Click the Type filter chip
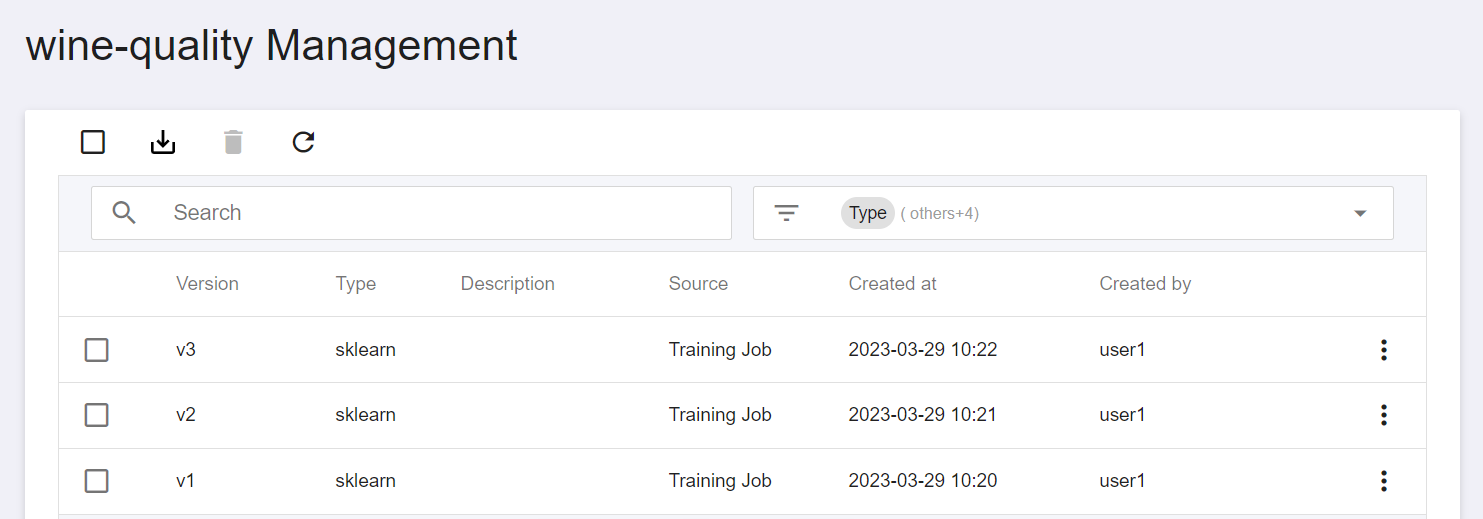The height and width of the screenshot is (519, 1483). (x=868, y=213)
